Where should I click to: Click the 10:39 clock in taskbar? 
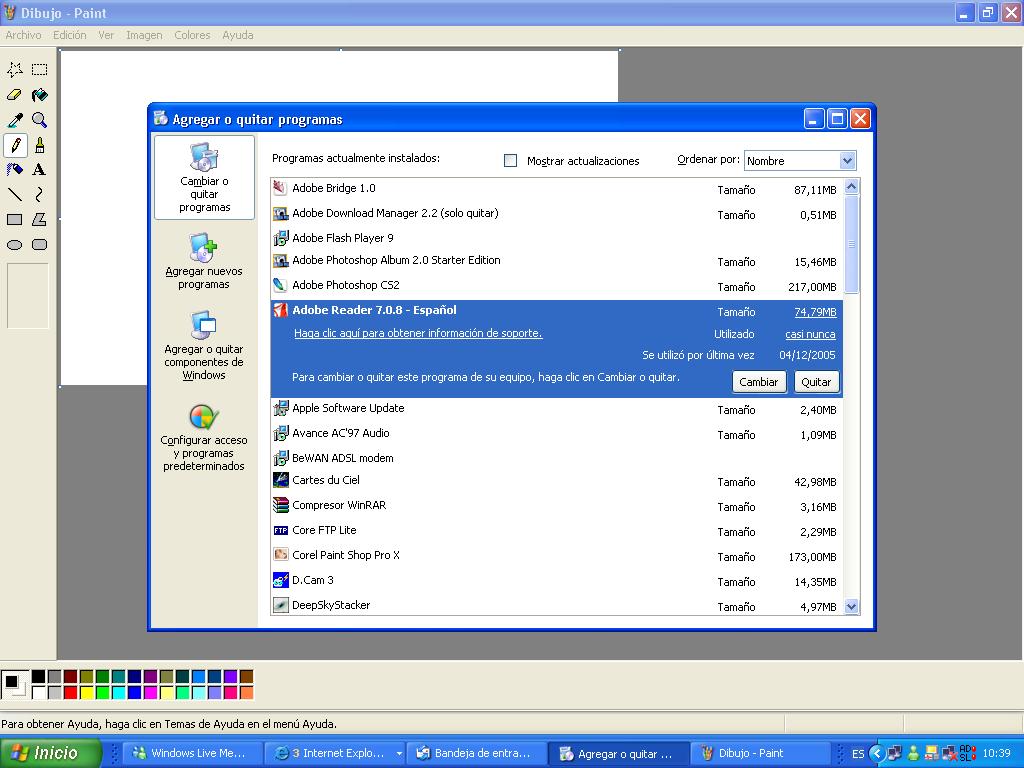(996, 754)
